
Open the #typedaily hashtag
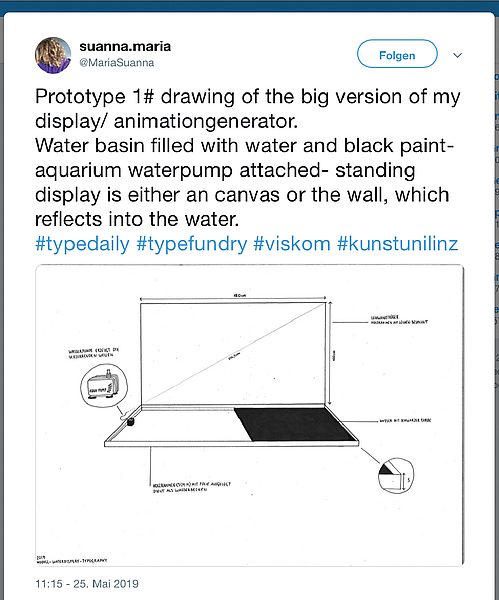click(x=82, y=244)
